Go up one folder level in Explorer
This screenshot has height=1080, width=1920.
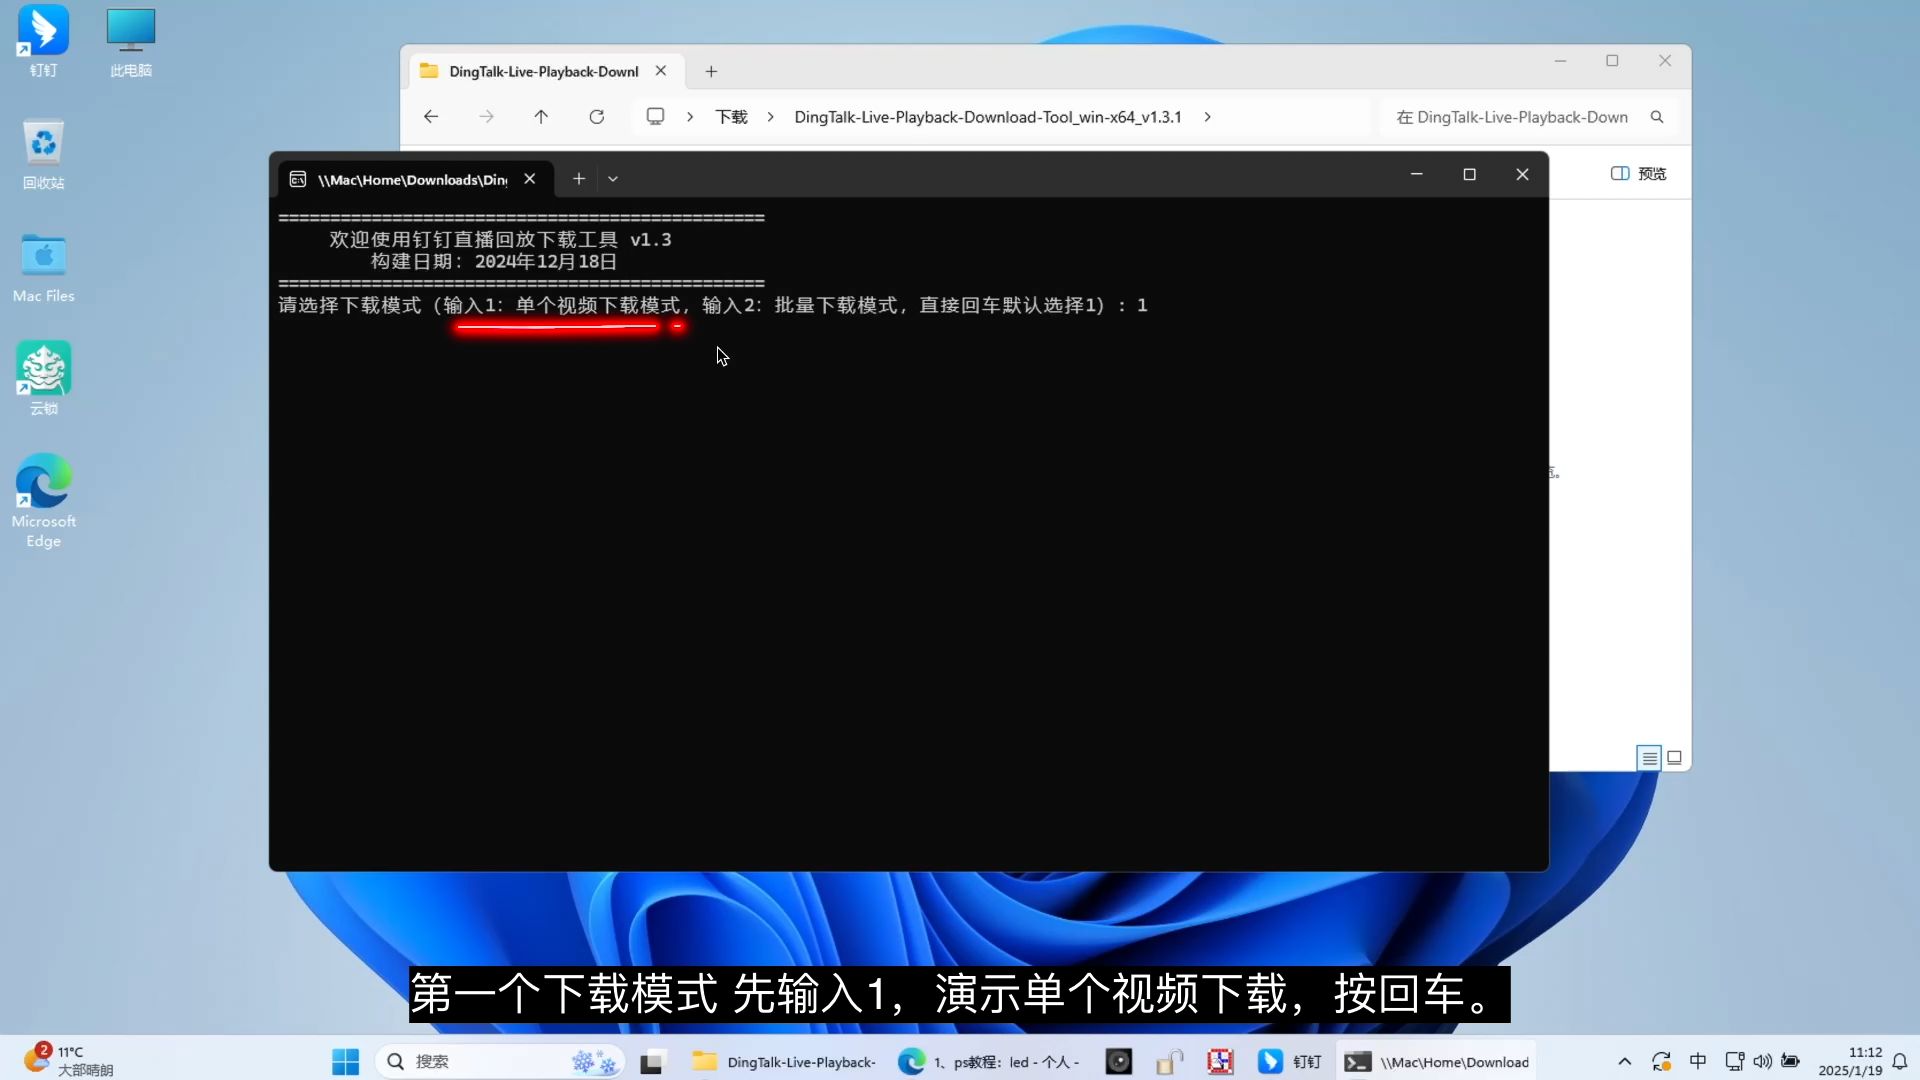(x=541, y=117)
